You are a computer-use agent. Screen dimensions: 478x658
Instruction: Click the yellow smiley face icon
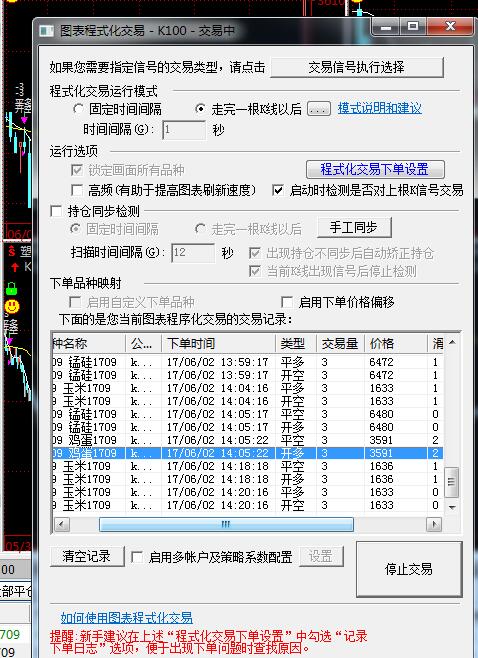point(12,306)
